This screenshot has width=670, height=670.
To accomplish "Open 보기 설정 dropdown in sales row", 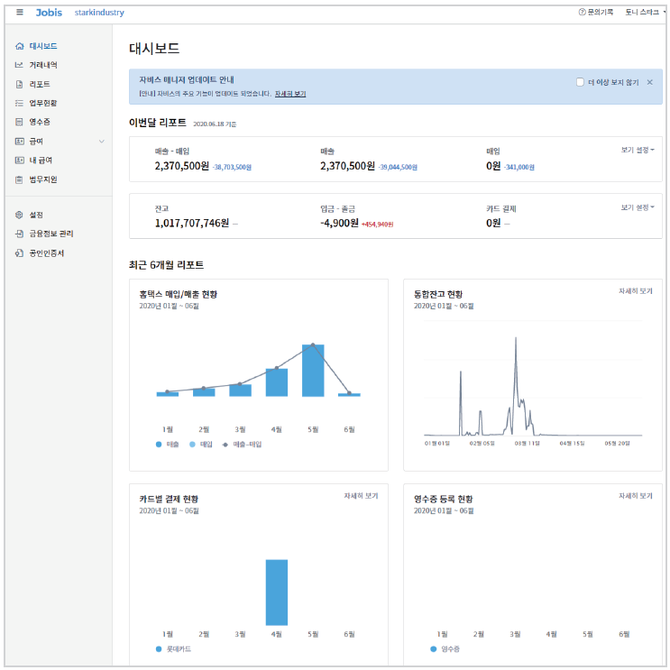I will (637, 150).
